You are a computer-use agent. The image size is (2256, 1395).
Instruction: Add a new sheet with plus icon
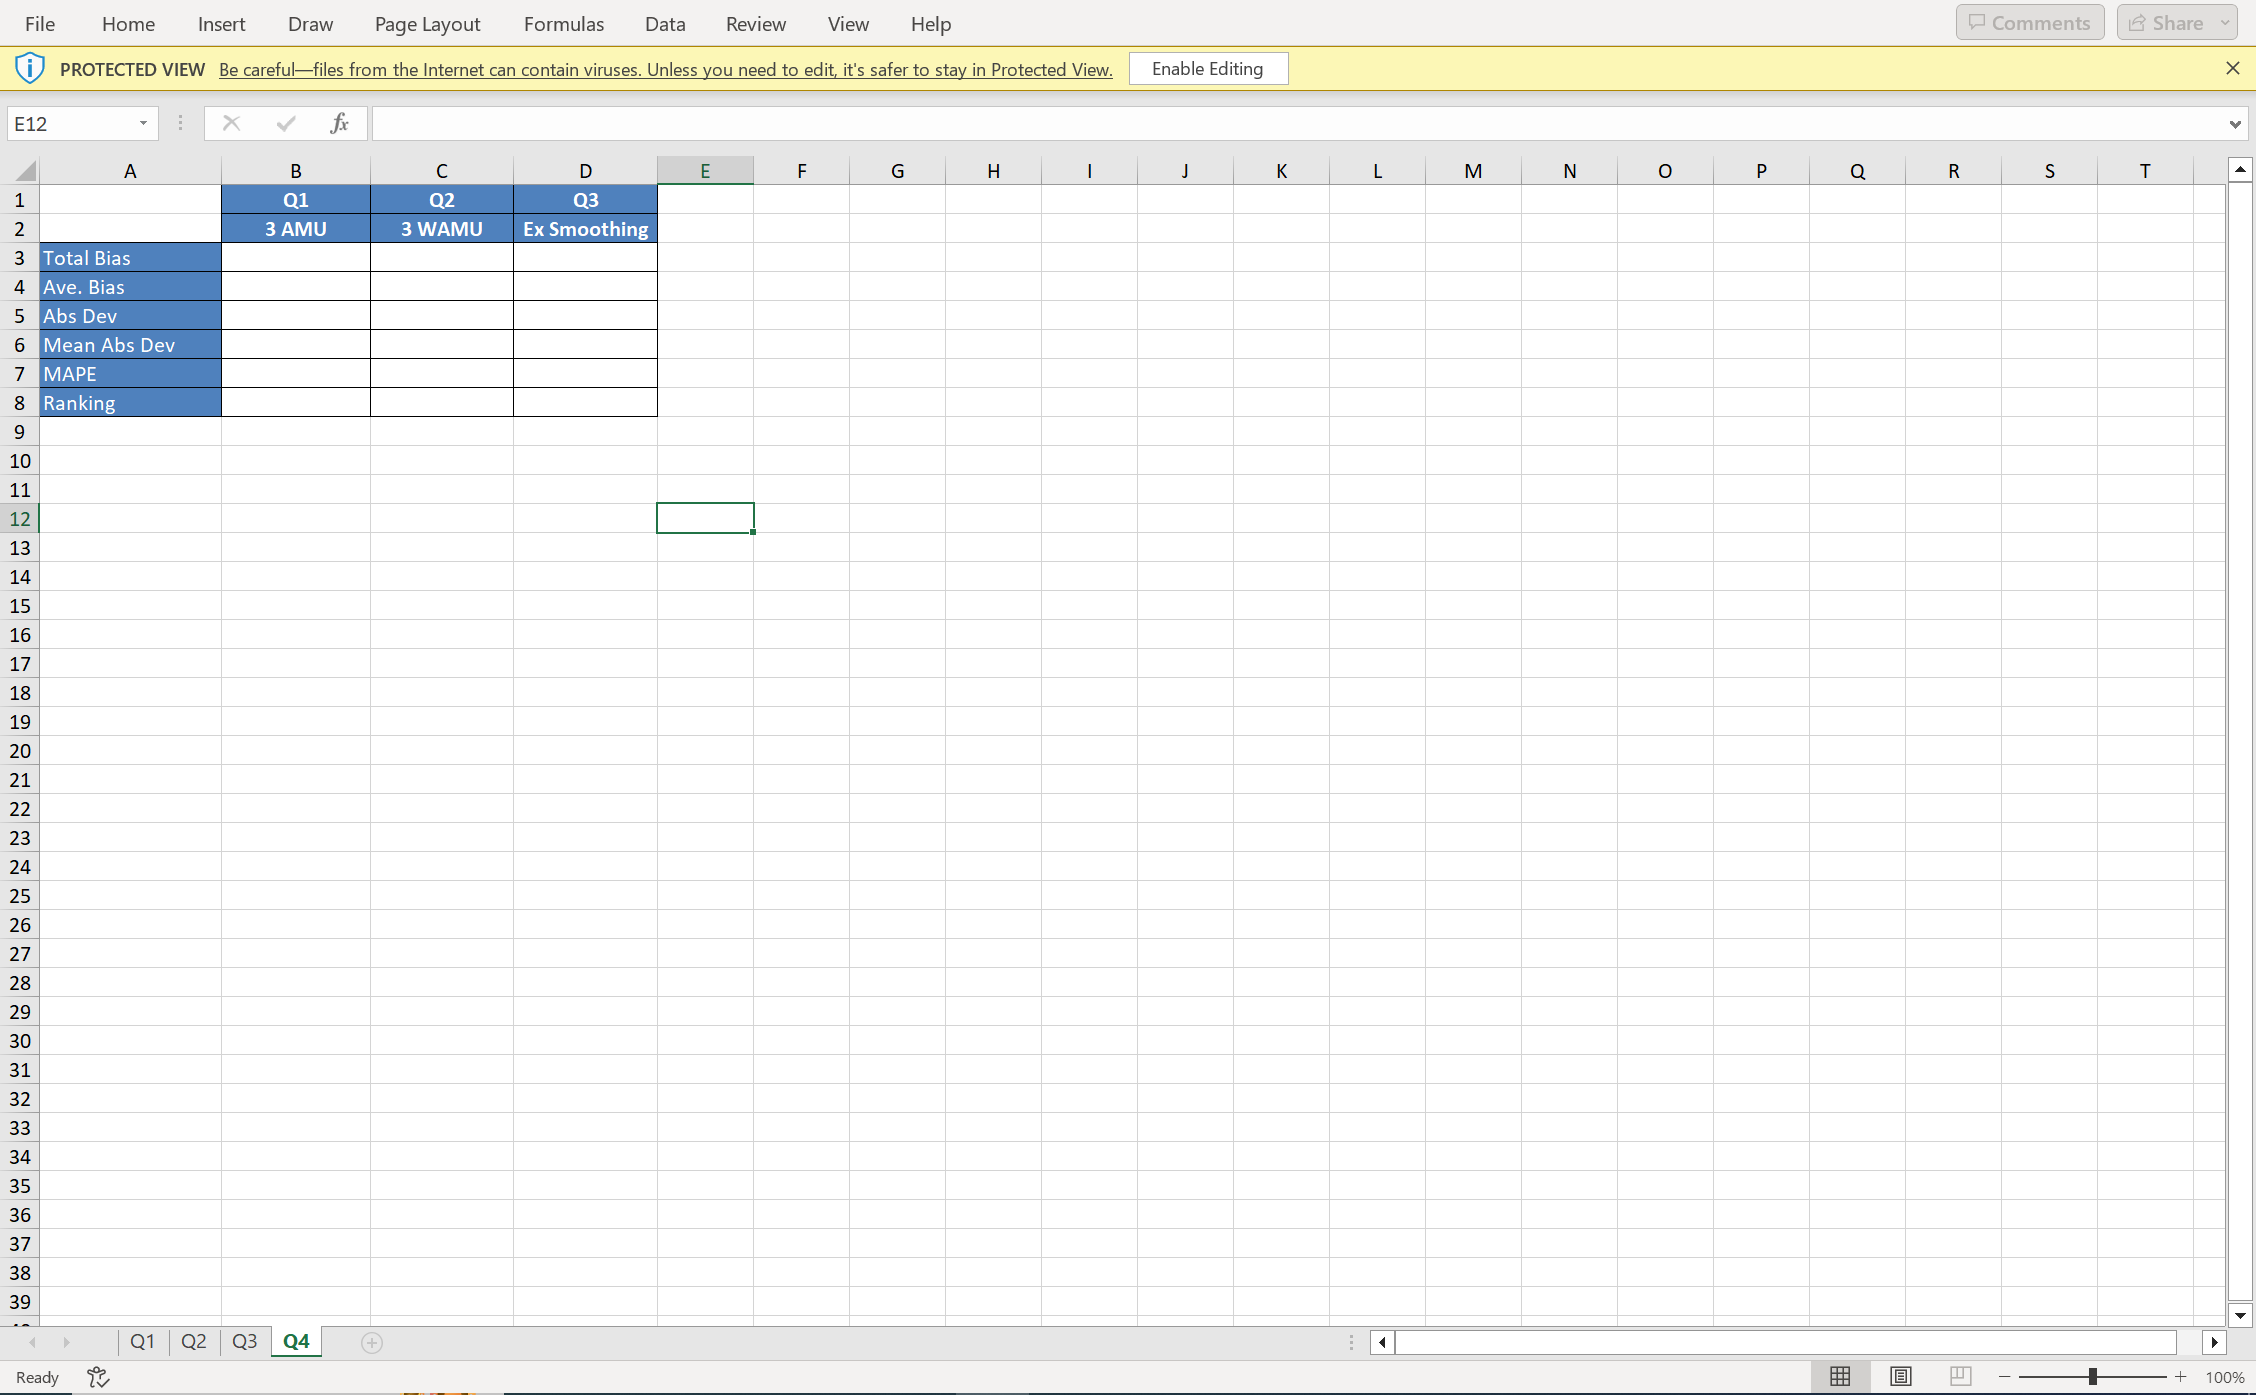pos(371,1342)
